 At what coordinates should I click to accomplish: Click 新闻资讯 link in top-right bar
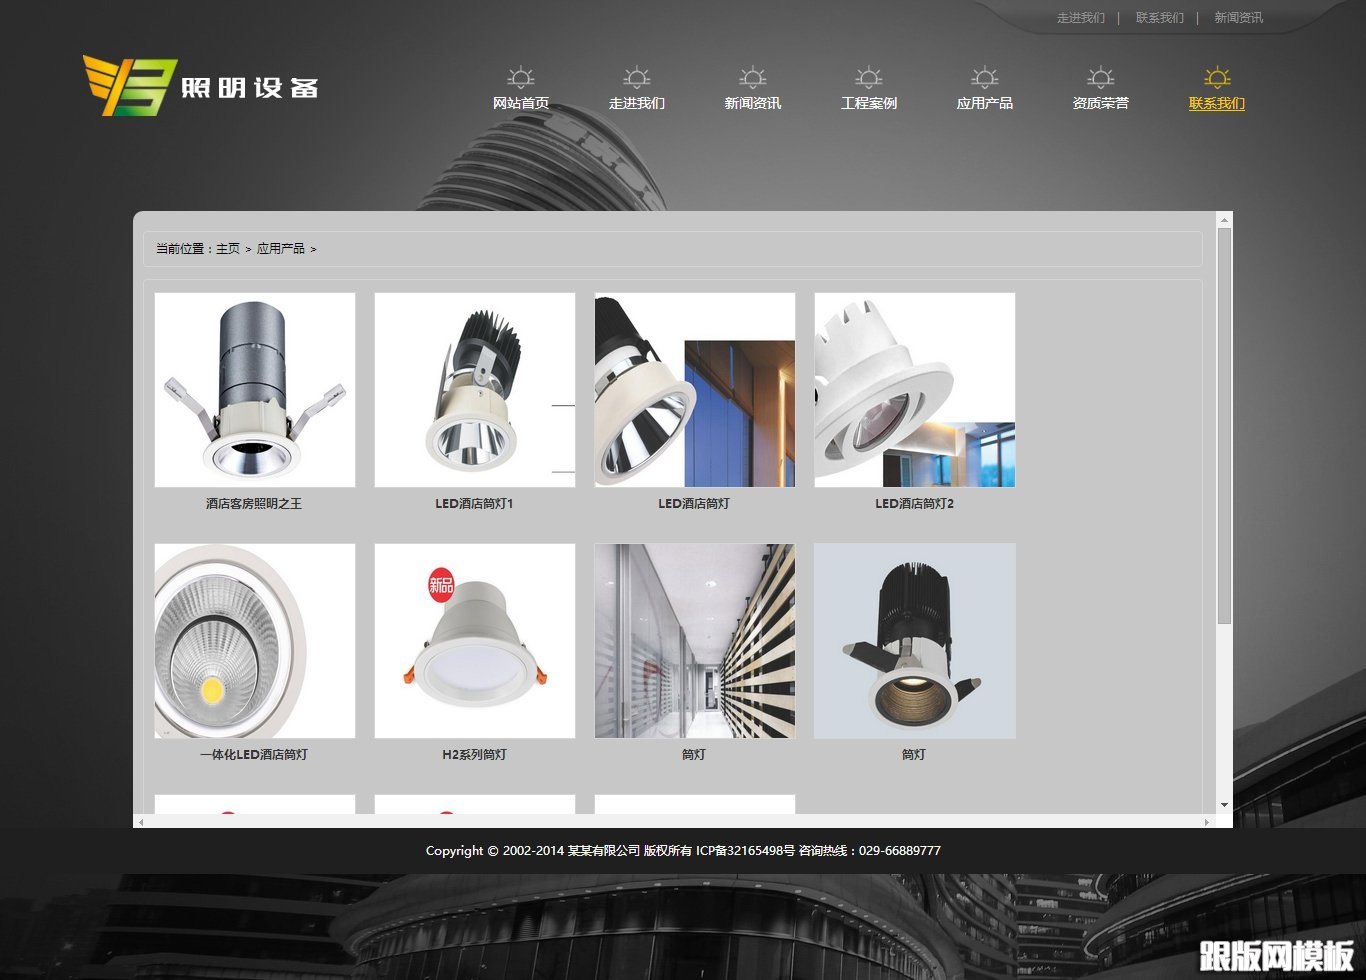point(1239,18)
